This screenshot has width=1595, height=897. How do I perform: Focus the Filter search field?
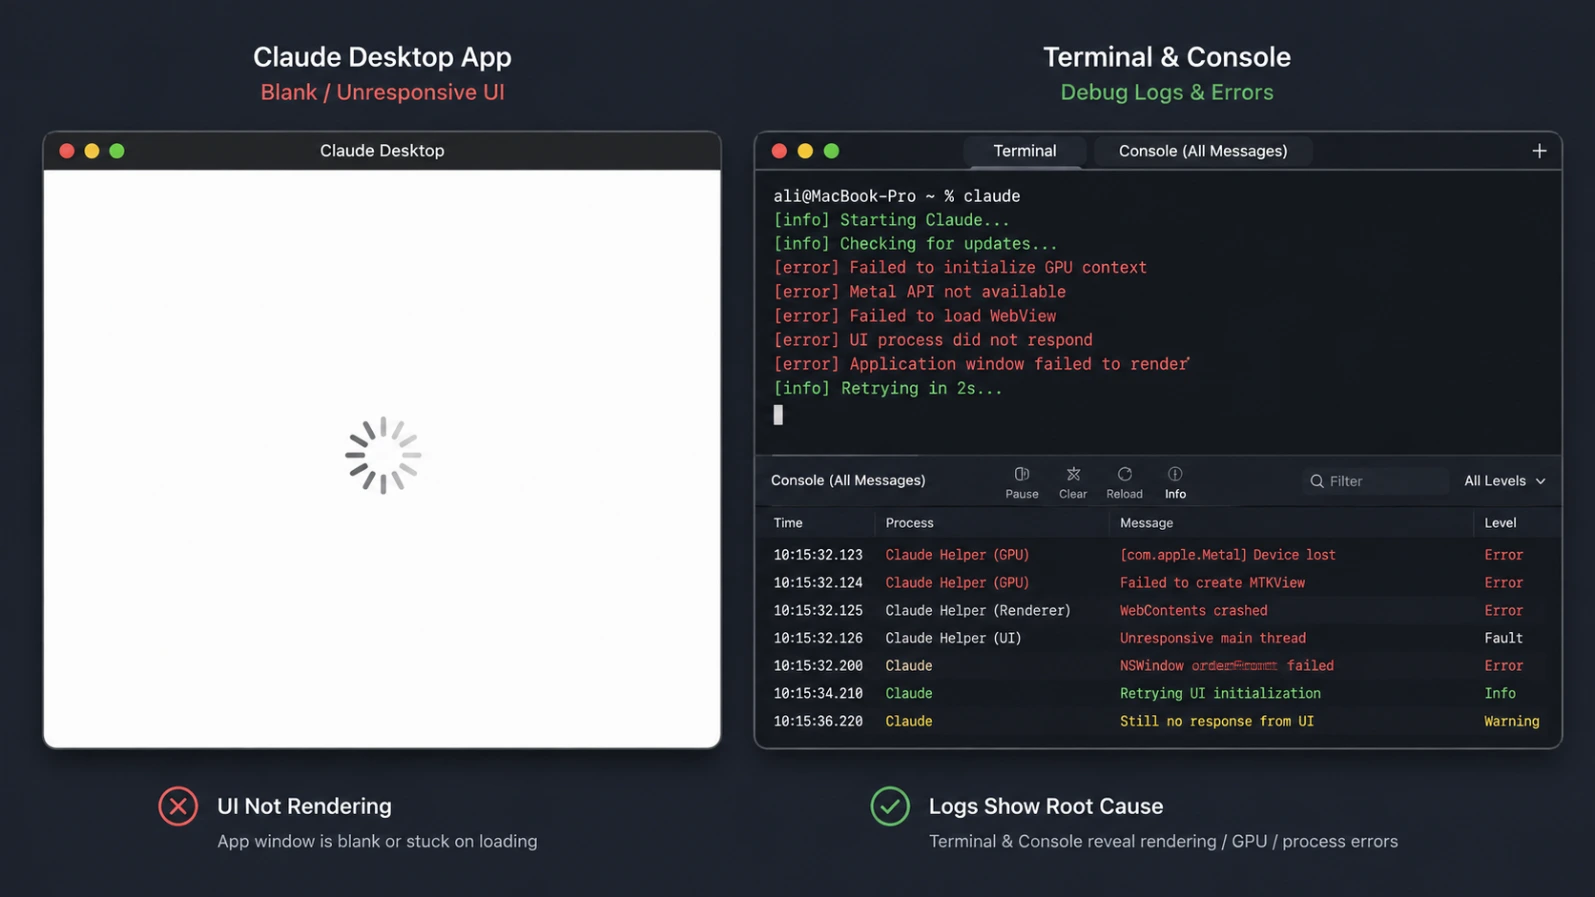coord(1375,481)
